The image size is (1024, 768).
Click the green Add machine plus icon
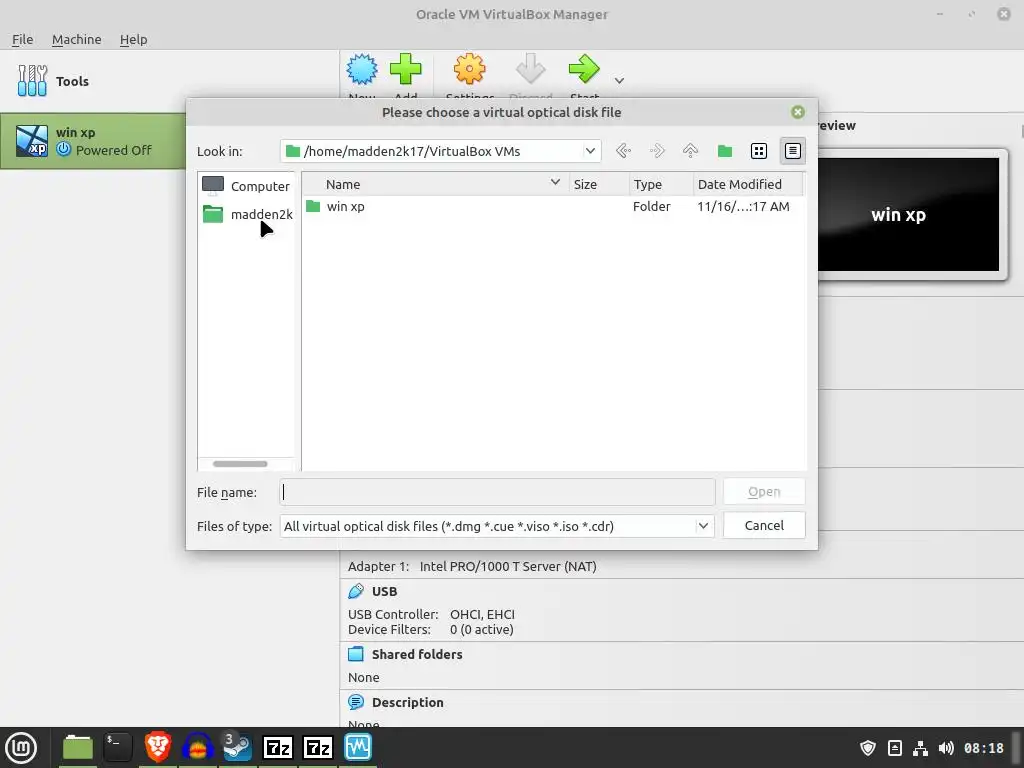point(406,69)
